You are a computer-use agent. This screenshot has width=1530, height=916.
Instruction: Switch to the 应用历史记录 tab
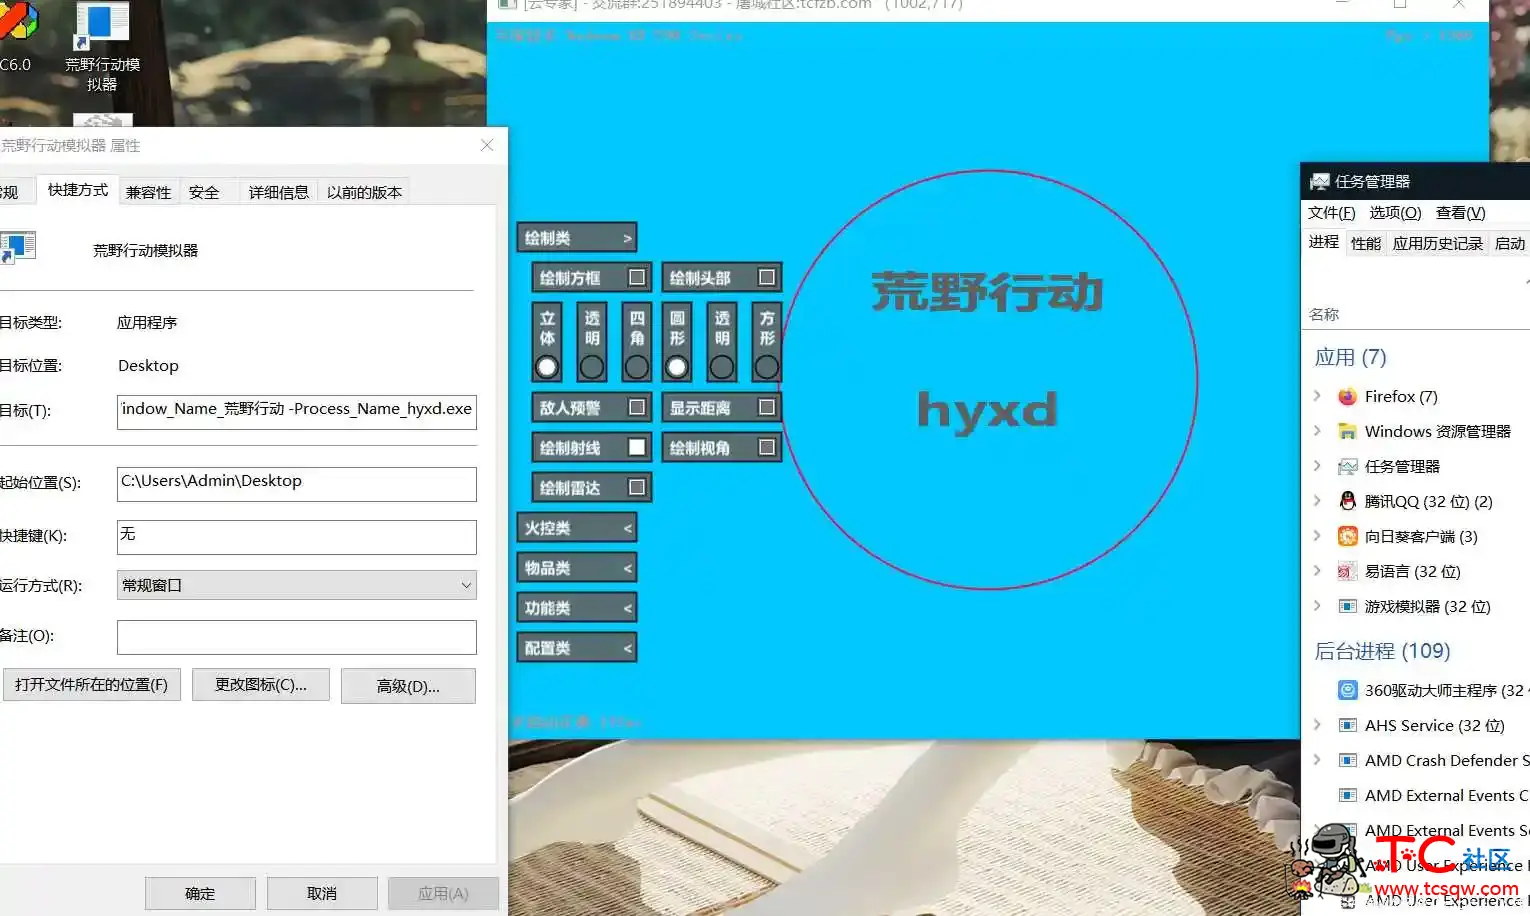point(1438,243)
